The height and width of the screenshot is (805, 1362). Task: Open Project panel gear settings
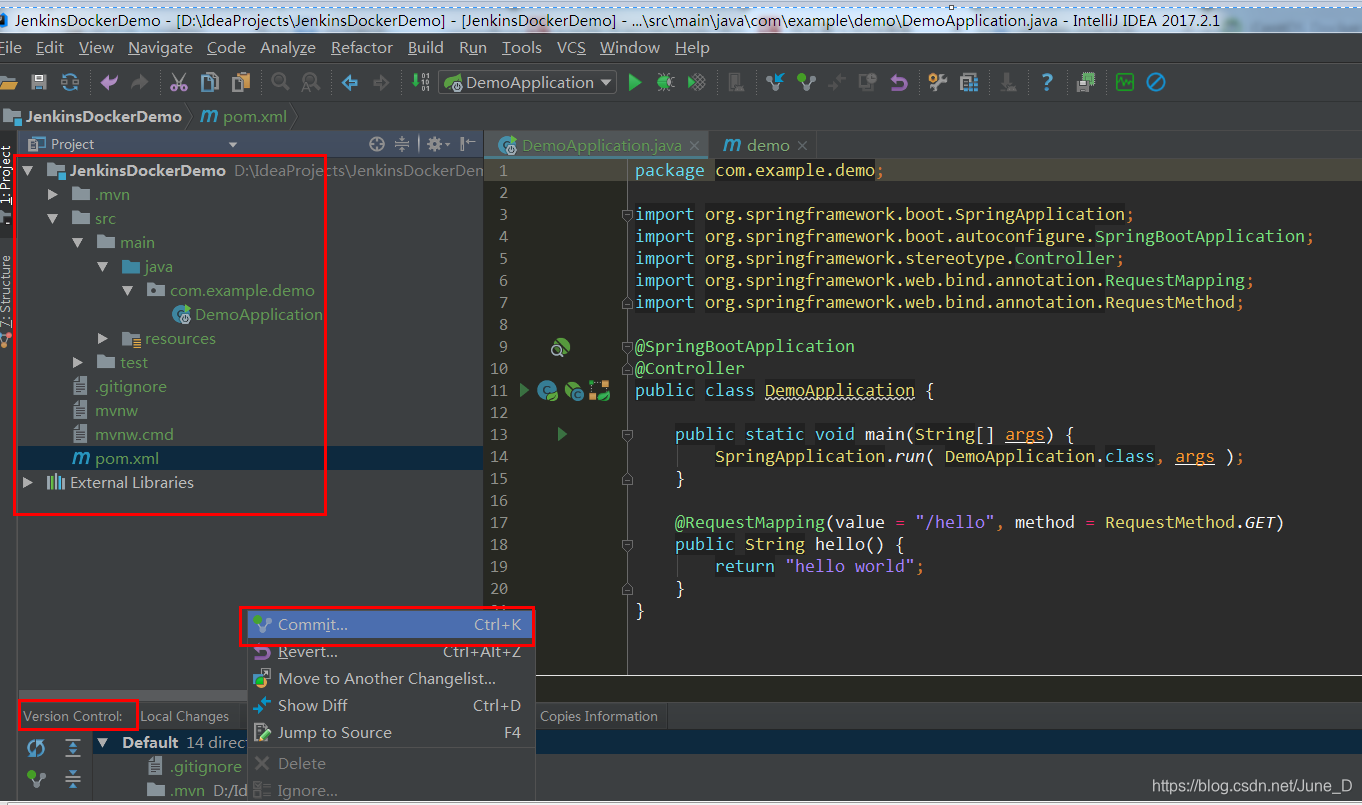tap(437, 144)
